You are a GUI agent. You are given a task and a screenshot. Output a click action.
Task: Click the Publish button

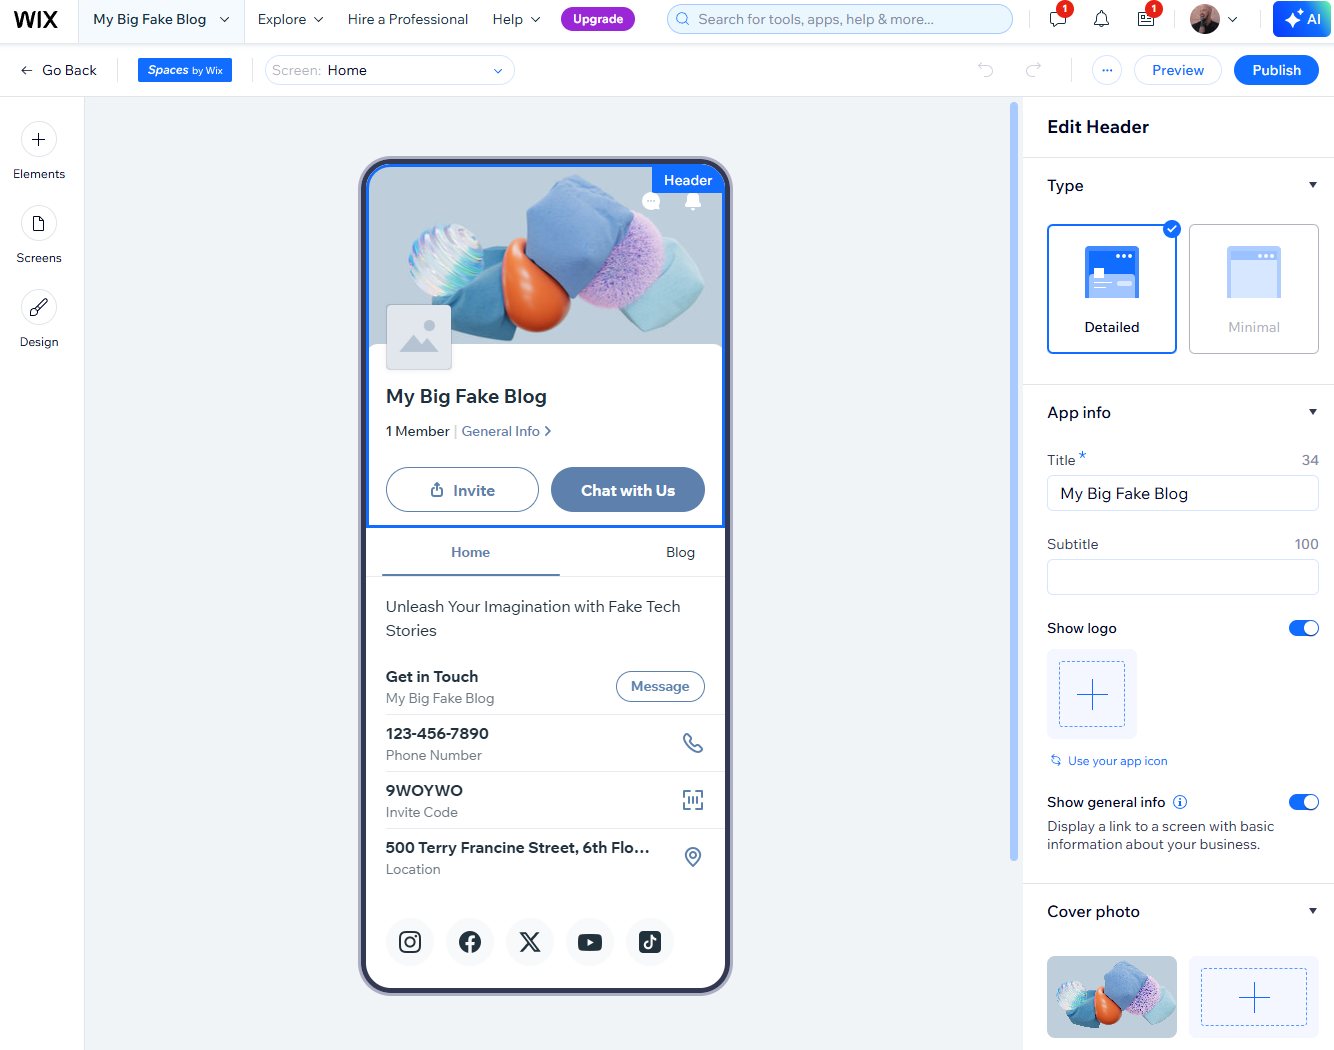click(x=1276, y=70)
